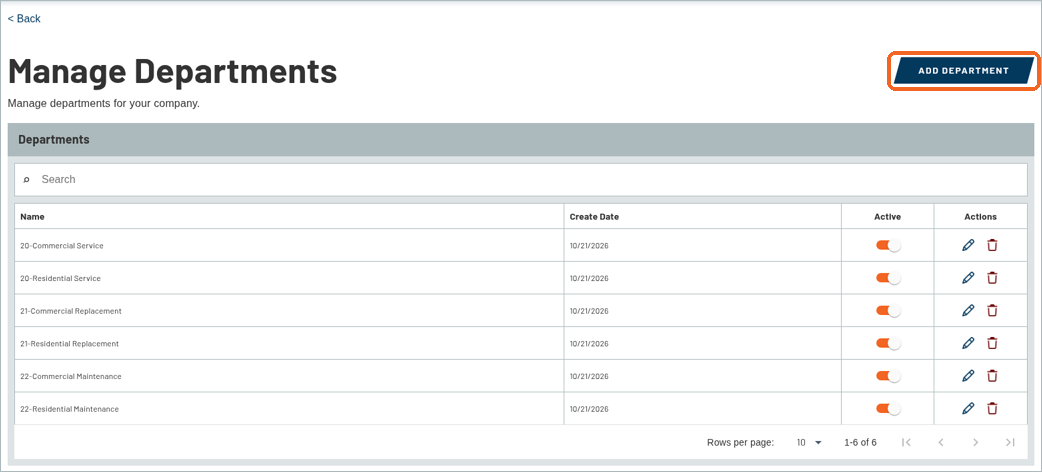
Task: Click into the Search departments field
Action: pyautogui.click(x=520, y=179)
